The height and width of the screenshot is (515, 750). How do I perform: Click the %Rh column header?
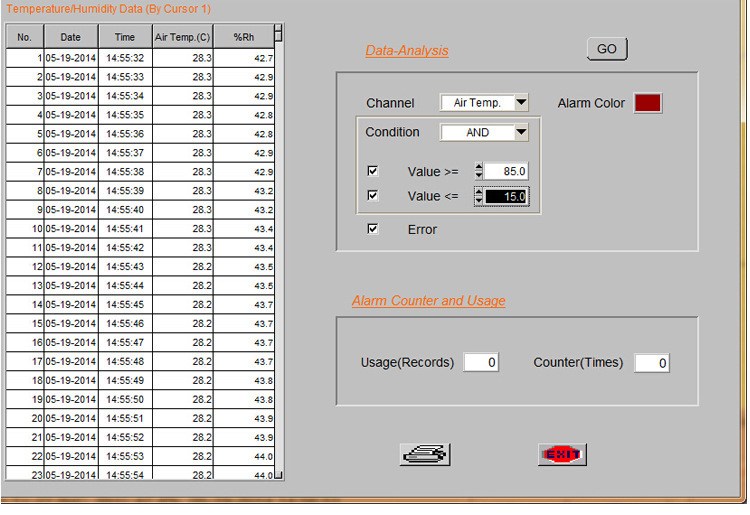pos(244,37)
